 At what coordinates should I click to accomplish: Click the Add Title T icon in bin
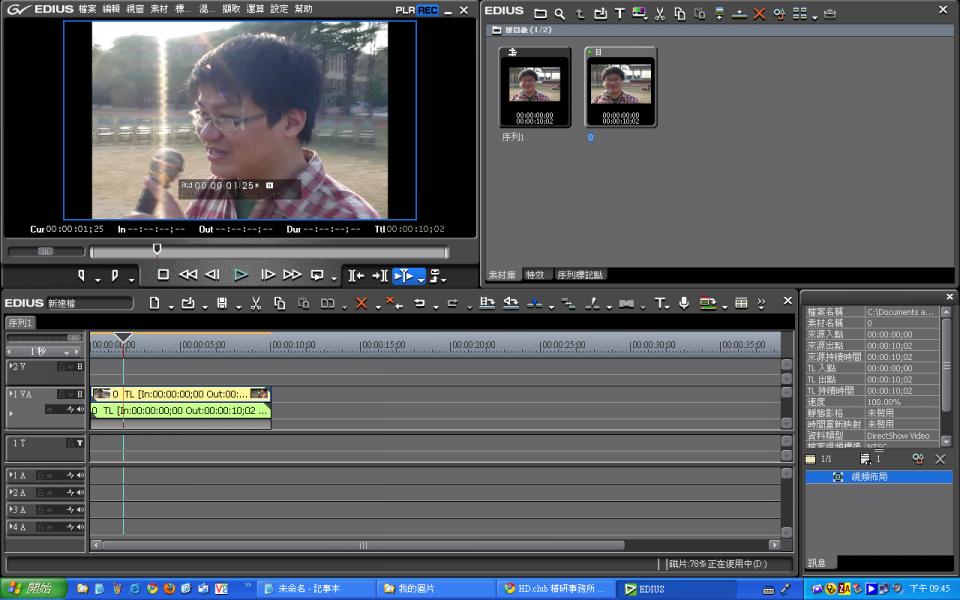(x=620, y=14)
